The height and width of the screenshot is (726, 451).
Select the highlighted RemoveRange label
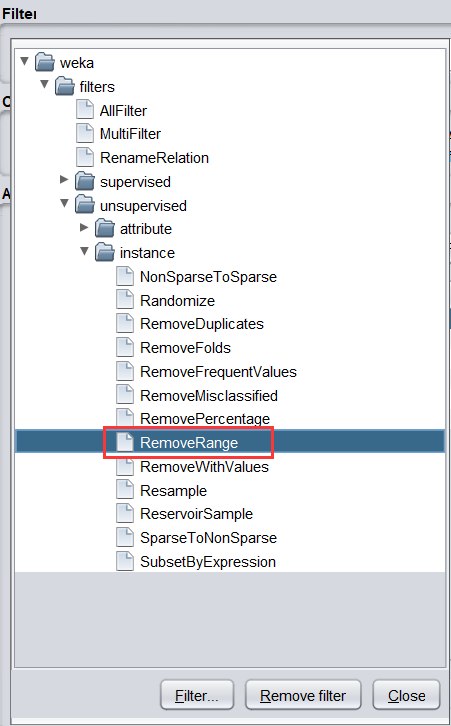click(189, 443)
